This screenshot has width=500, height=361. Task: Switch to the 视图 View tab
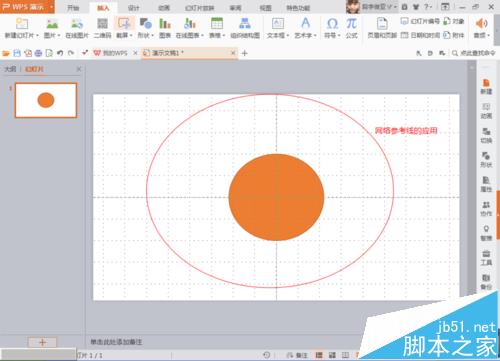click(x=265, y=8)
